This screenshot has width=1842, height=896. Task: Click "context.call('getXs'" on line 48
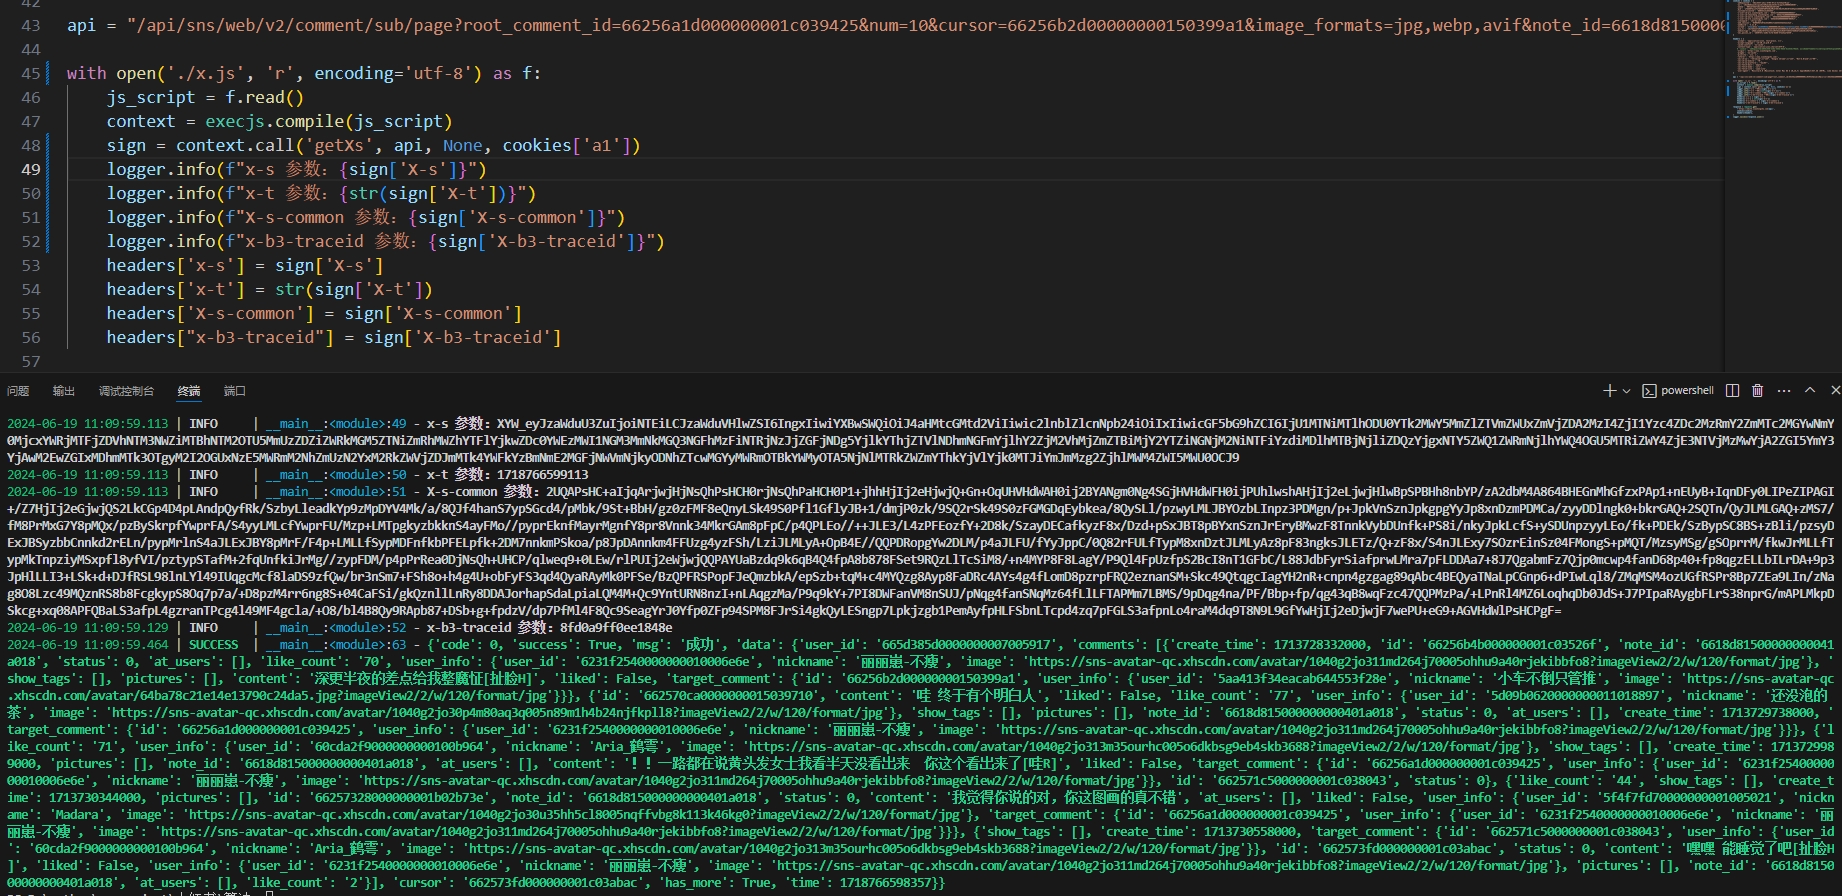click(272, 146)
